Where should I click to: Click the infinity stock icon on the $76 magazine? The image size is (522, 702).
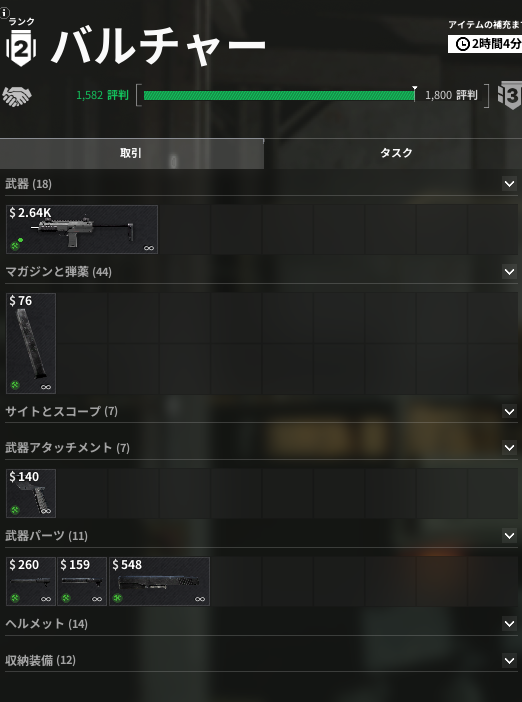point(46,387)
